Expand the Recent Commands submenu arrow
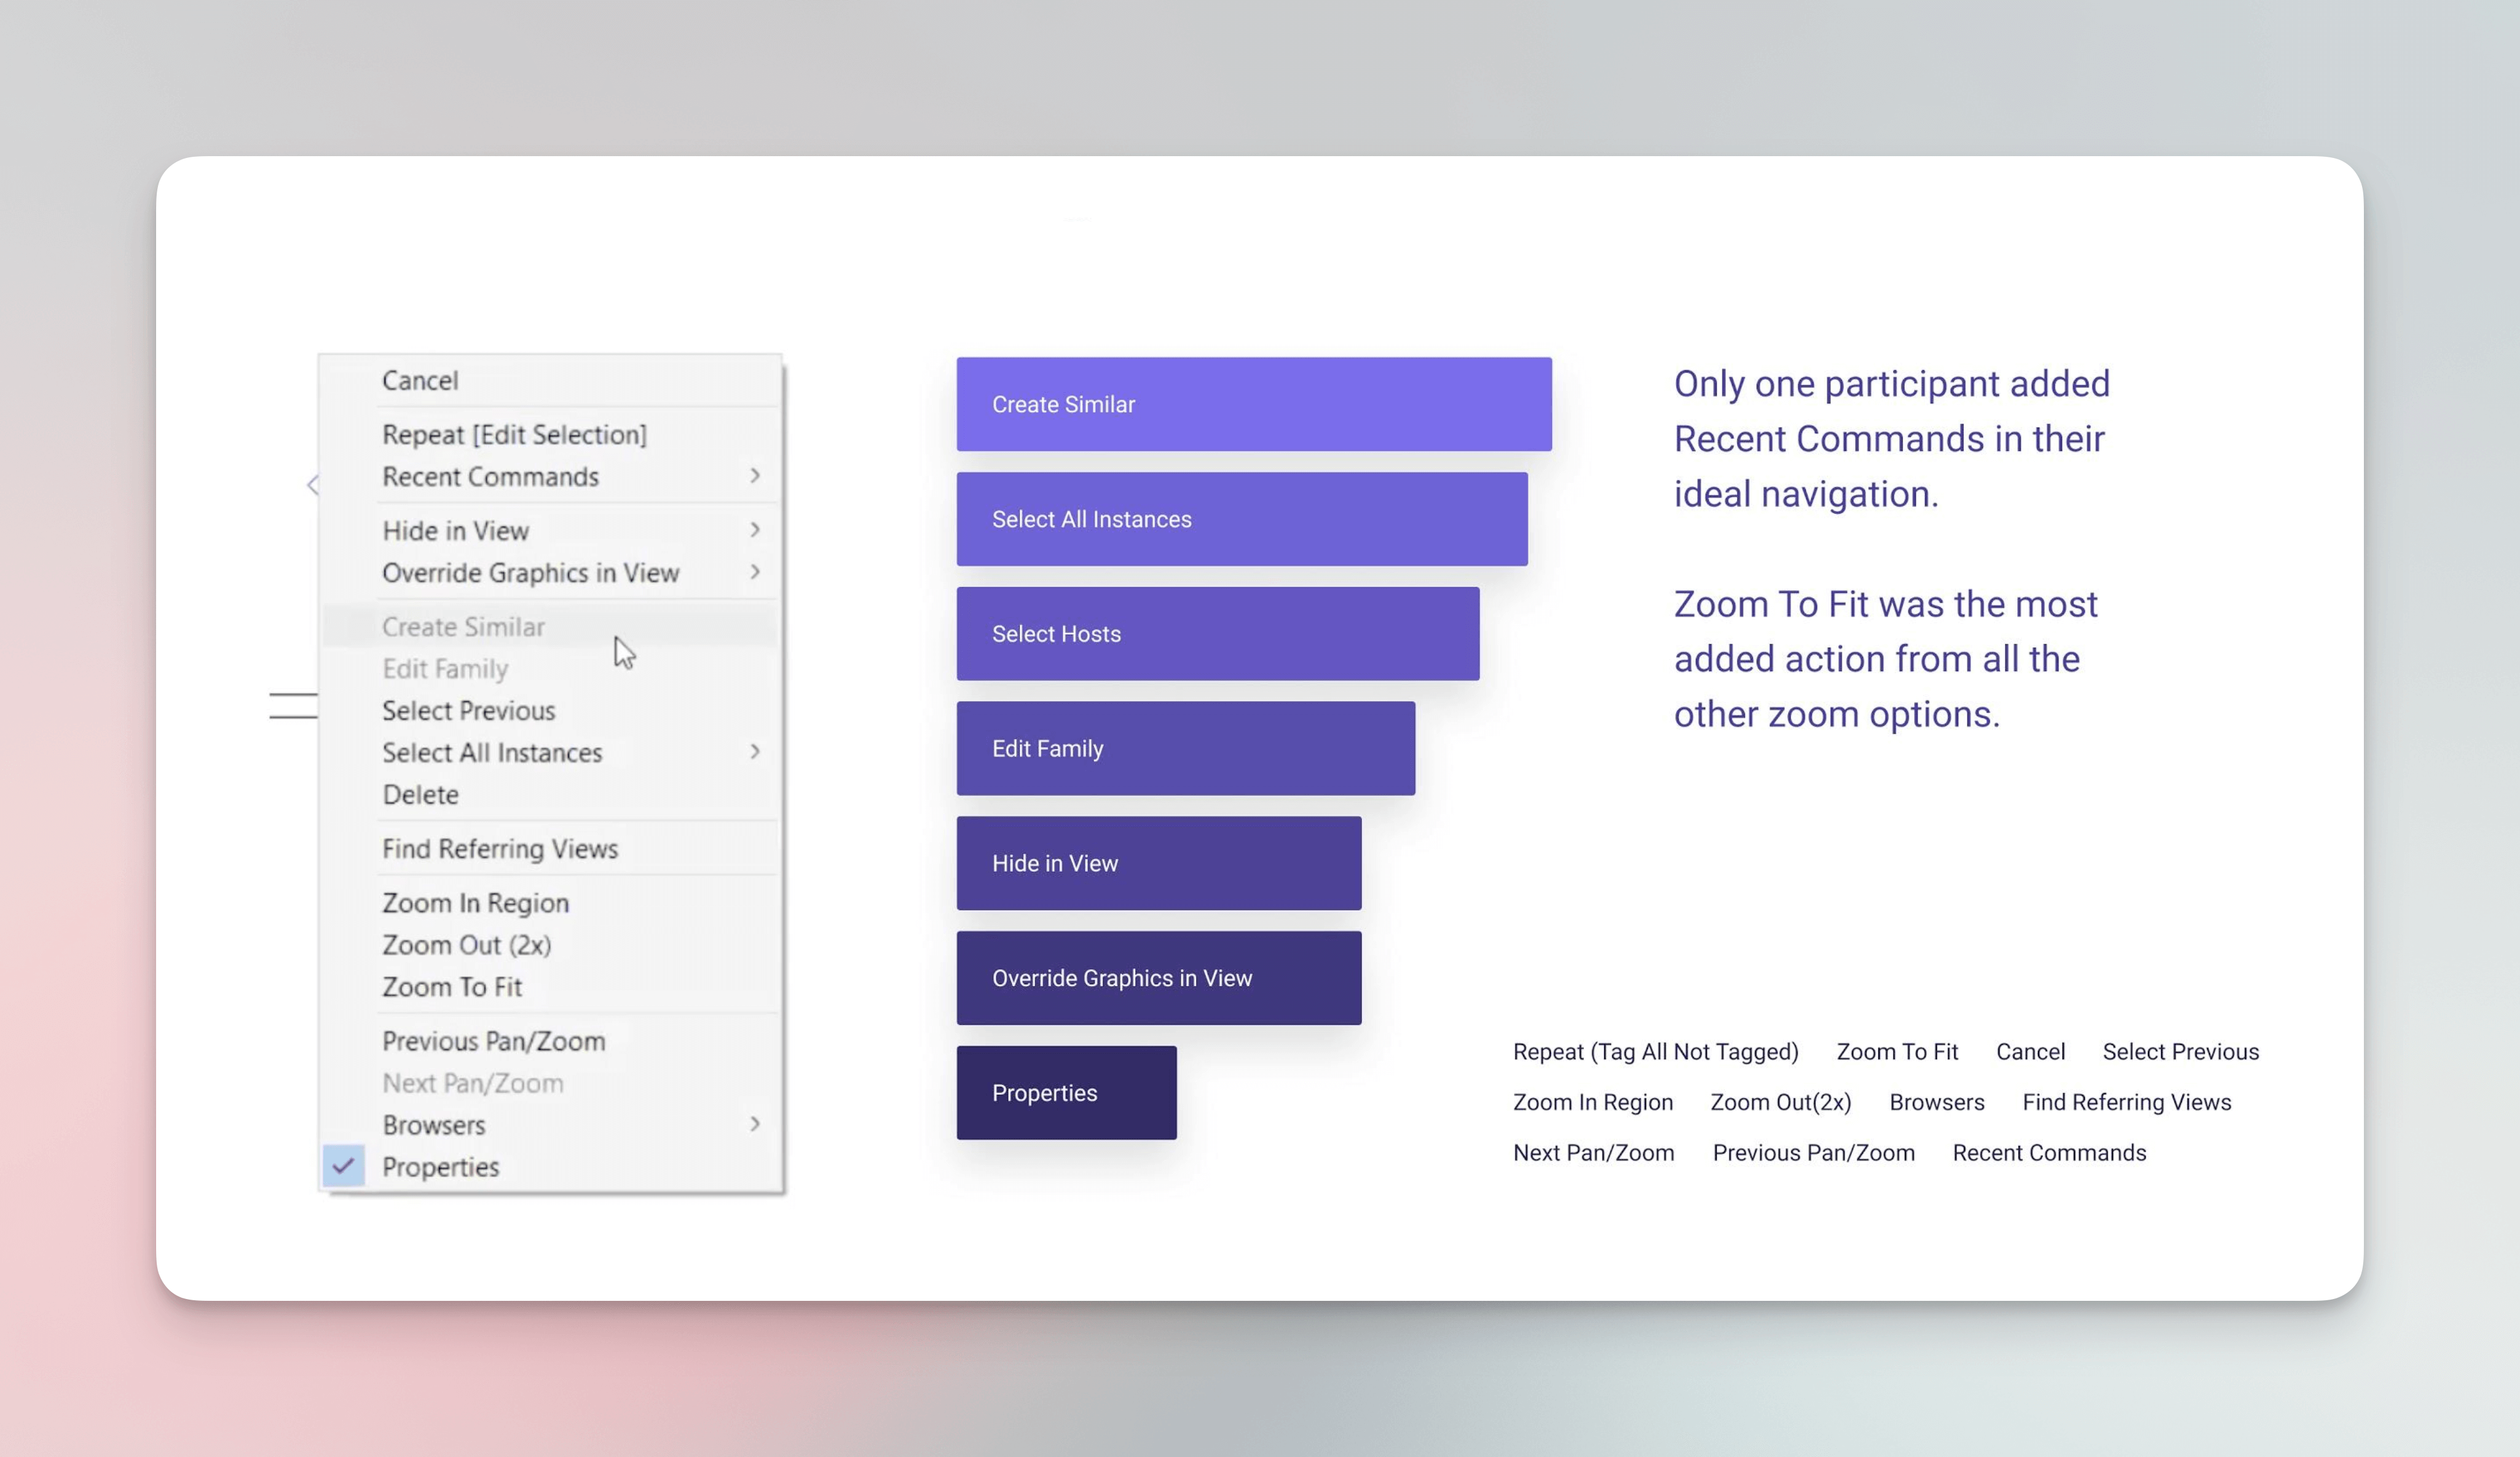Image resolution: width=2520 pixels, height=1457 pixels. (755, 476)
